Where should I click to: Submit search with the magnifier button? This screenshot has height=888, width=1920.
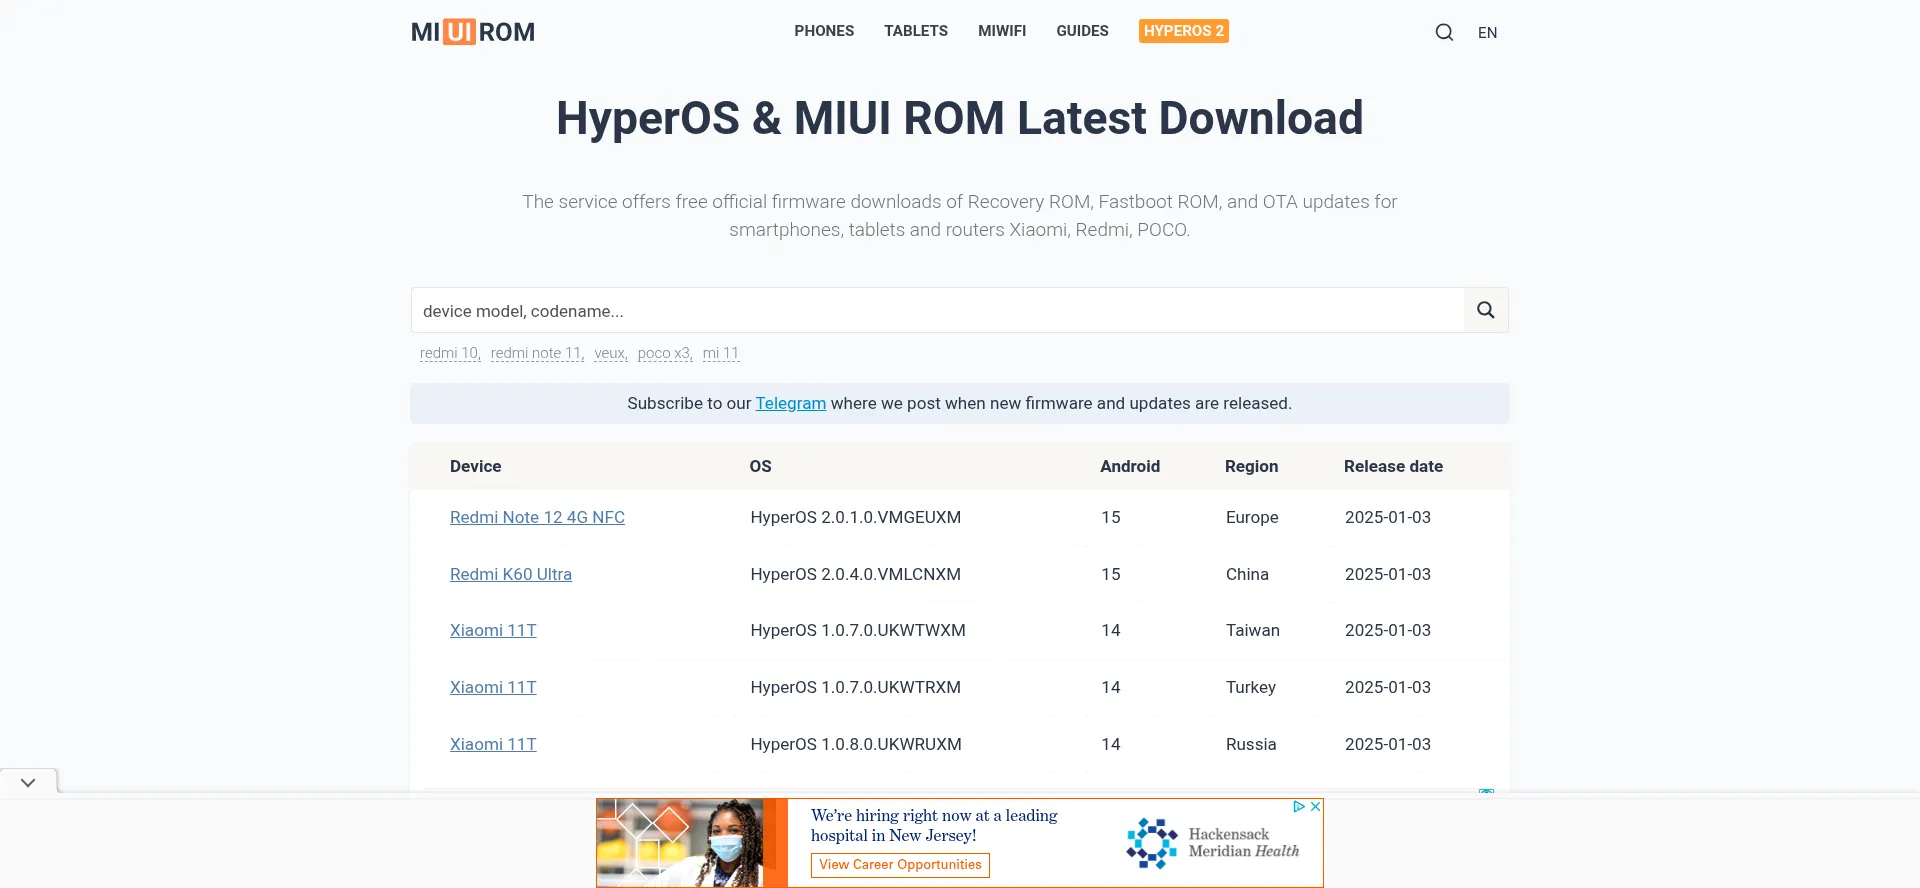click(1486, 310)
